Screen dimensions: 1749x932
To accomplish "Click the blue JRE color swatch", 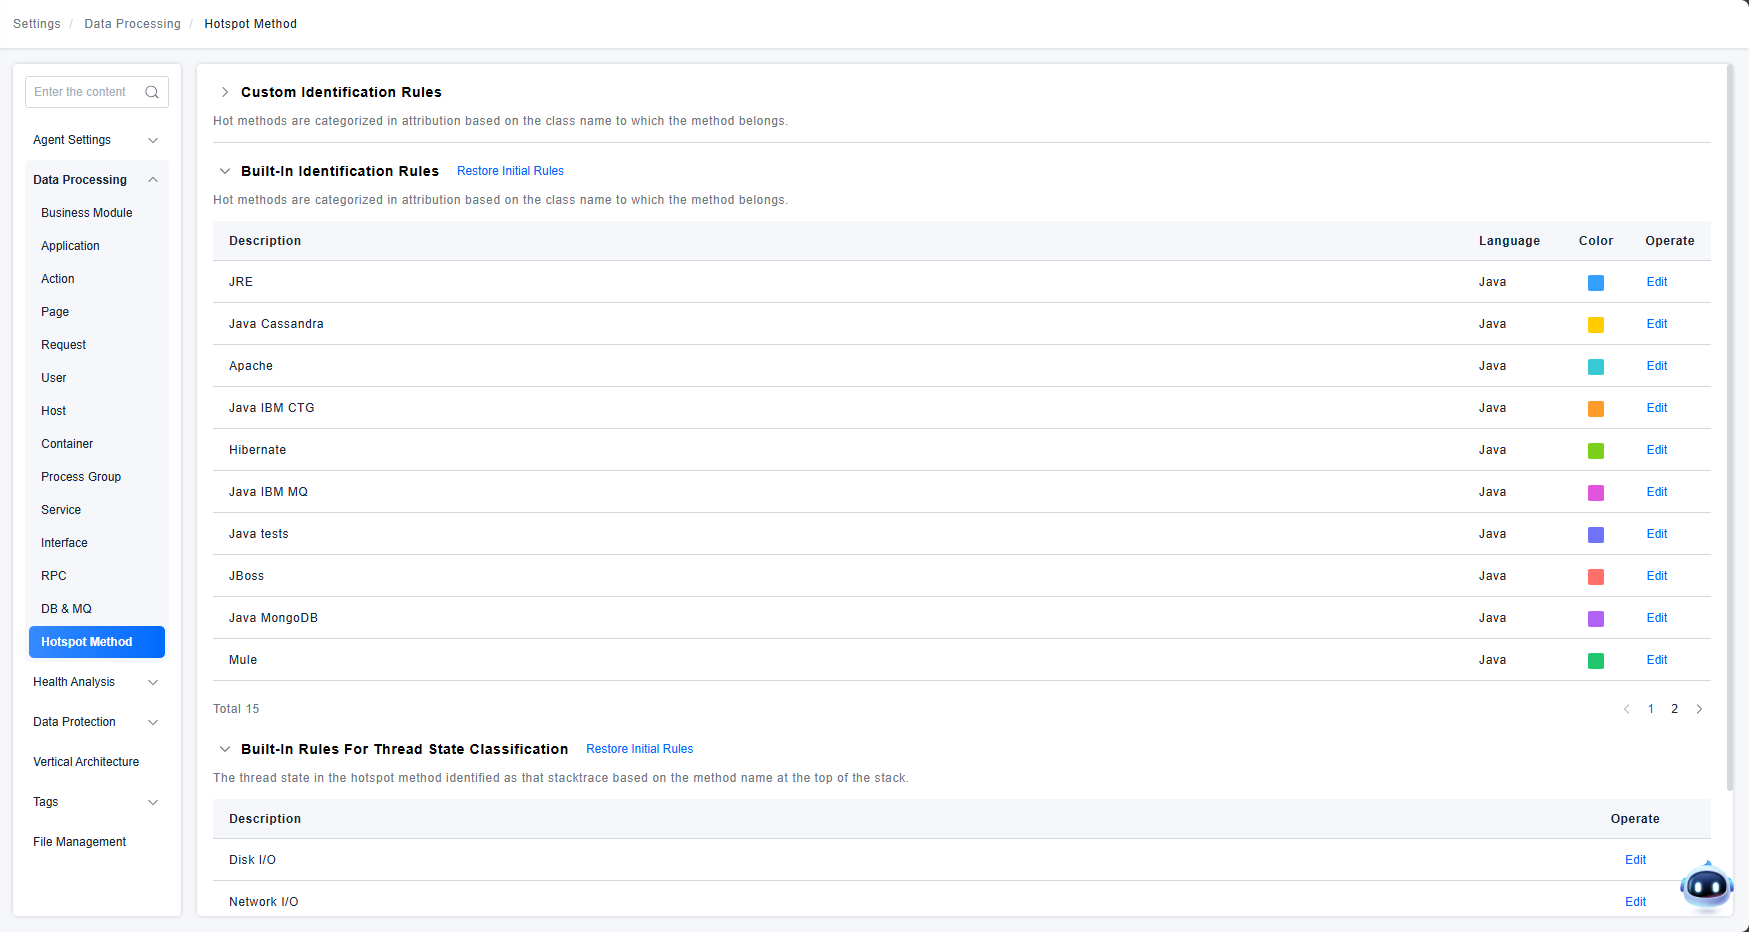I will coord(1595,283).
